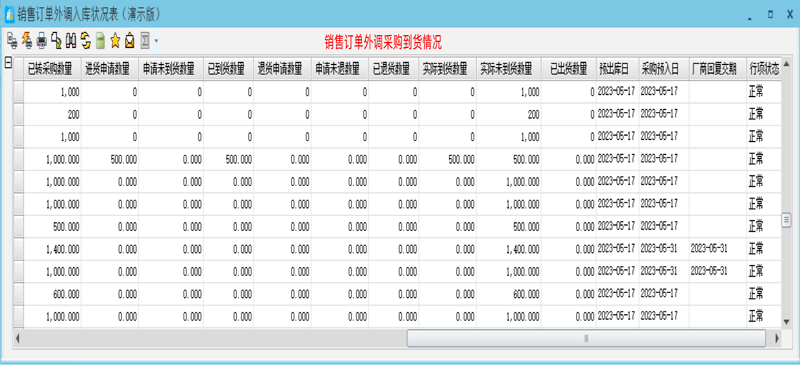
Task: Collapse the grid tree minus box
Action: pos(8,63)
